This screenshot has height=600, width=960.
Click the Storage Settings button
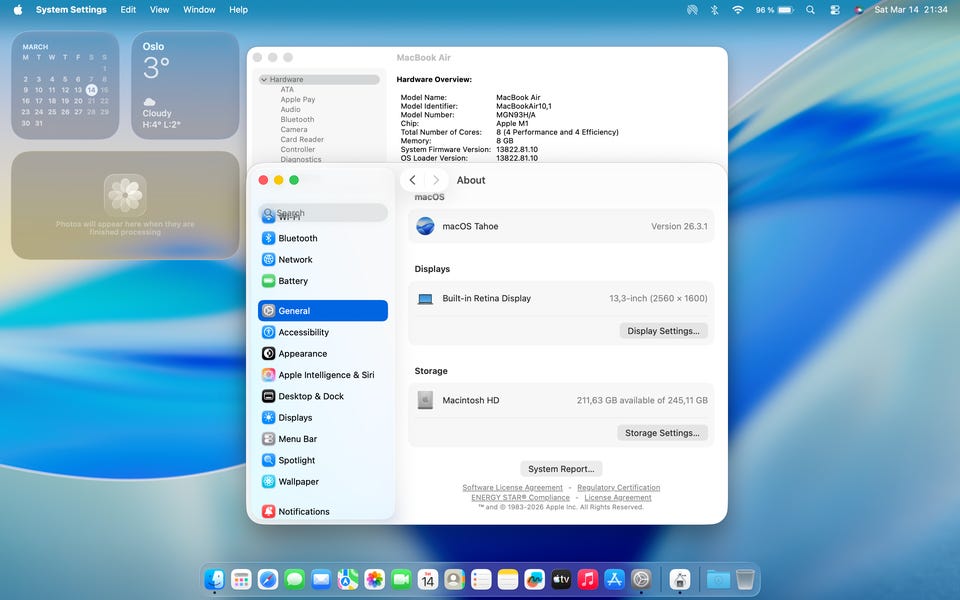click(x=662, y=433)
